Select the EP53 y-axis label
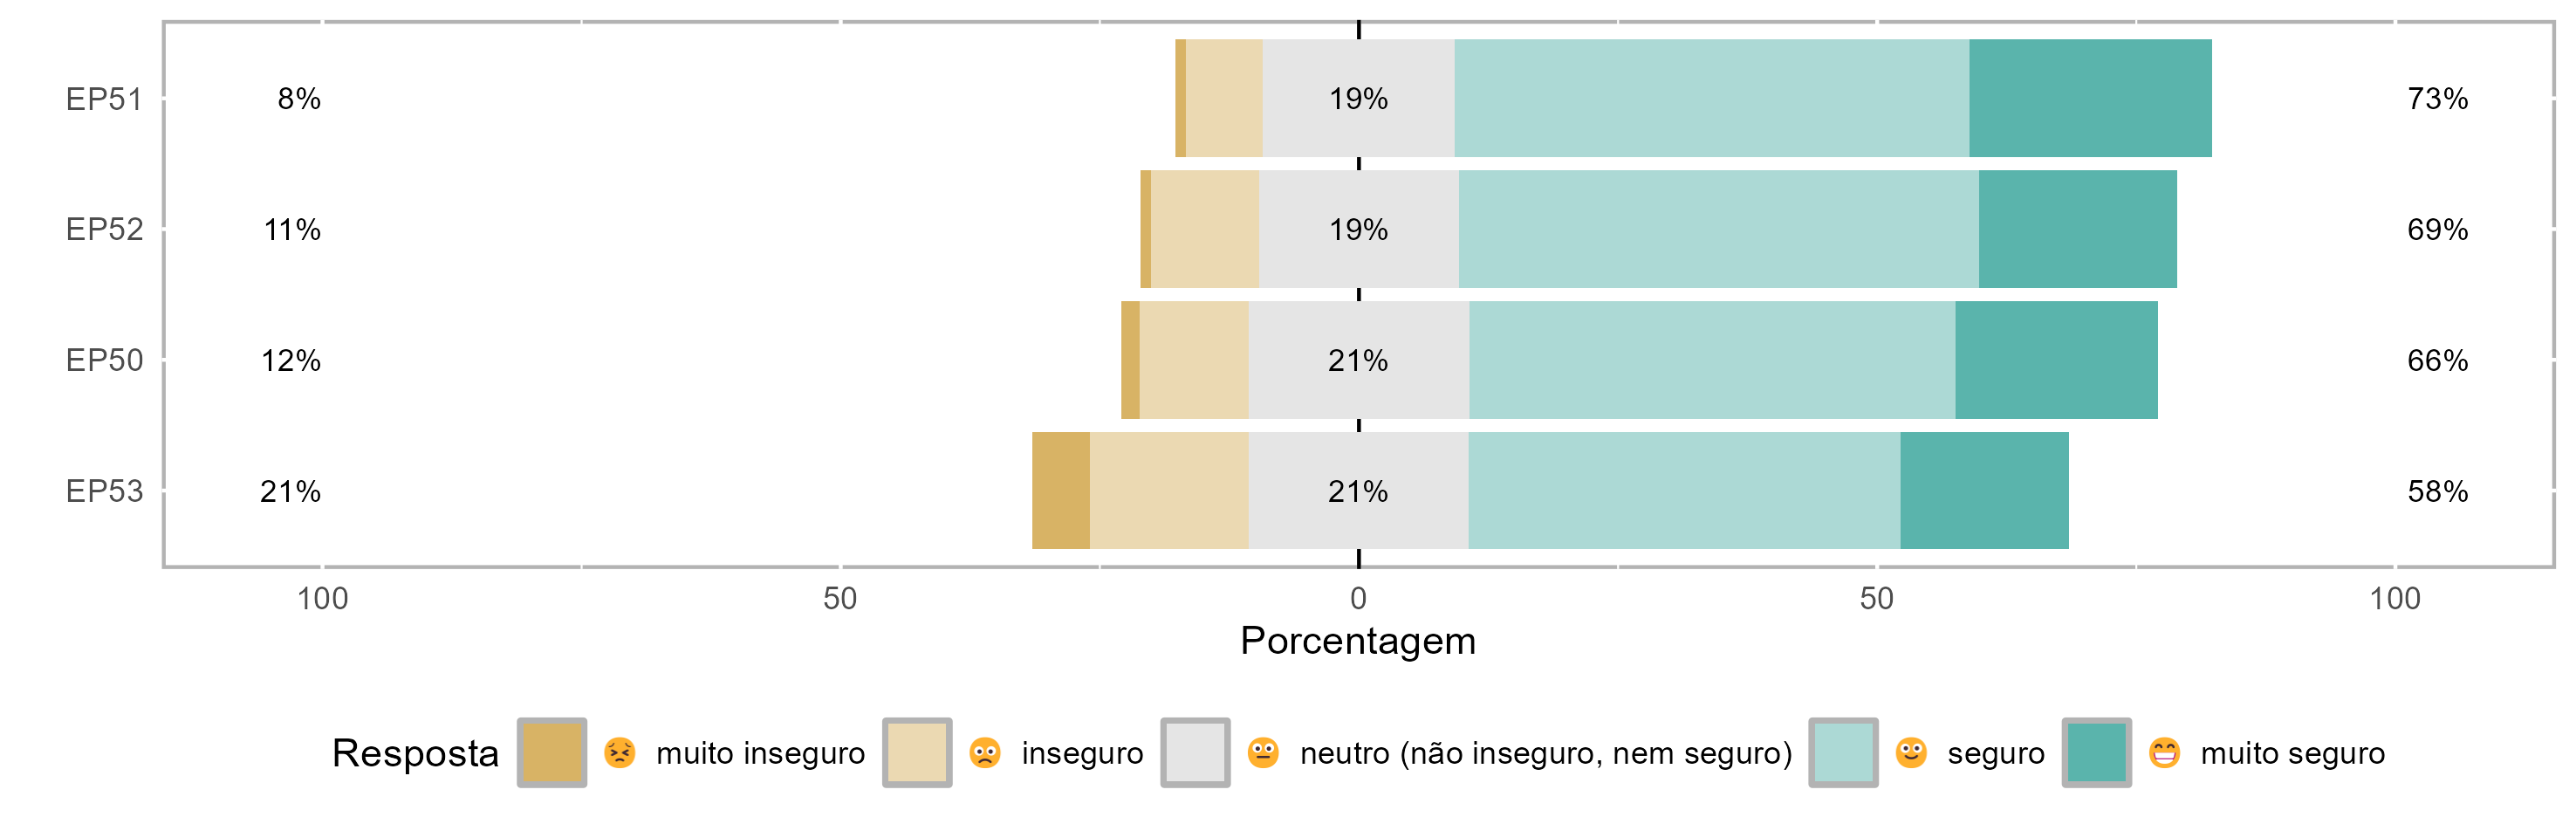This screenshot has width=2576, height=824. click(x=104, y=491)
